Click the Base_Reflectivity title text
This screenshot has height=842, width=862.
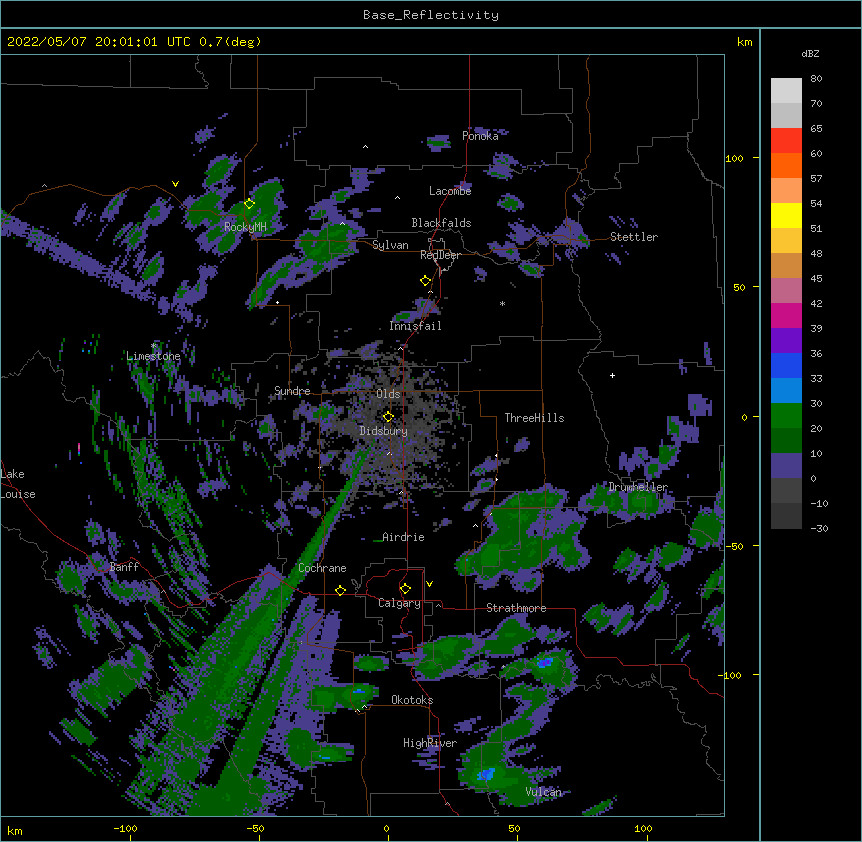coord(431,15)
